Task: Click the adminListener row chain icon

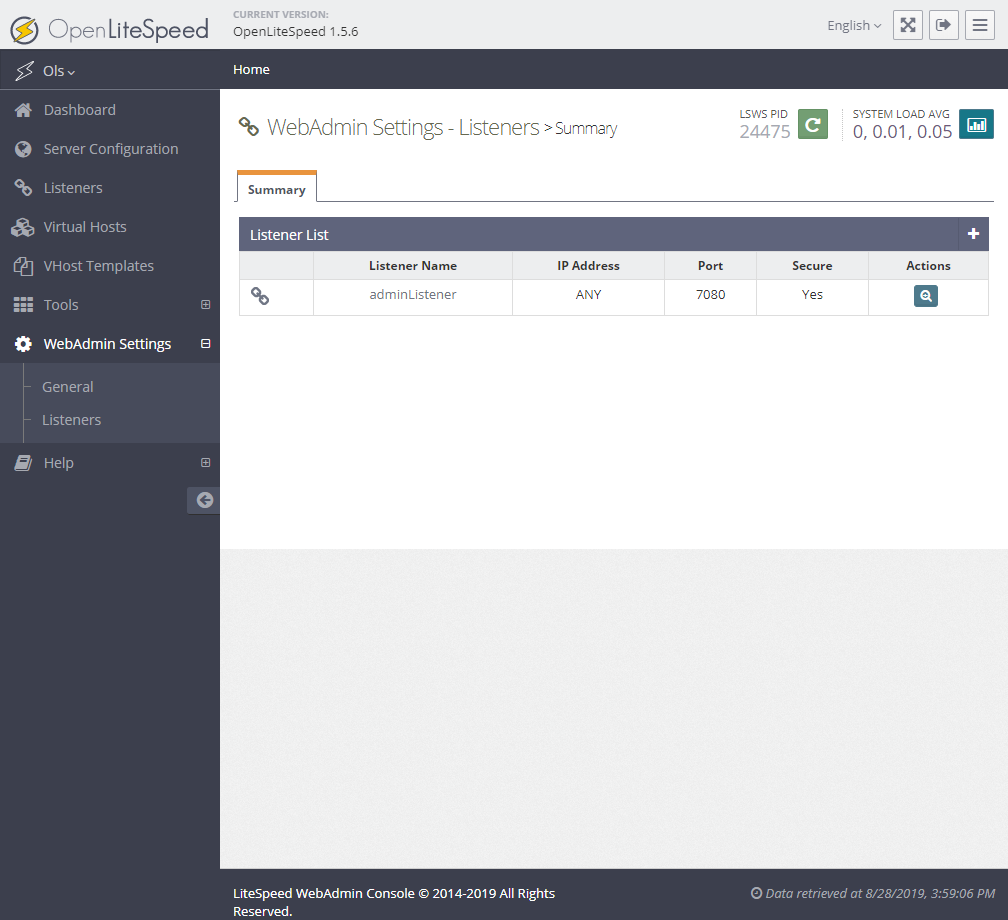Action: [260, 296]
